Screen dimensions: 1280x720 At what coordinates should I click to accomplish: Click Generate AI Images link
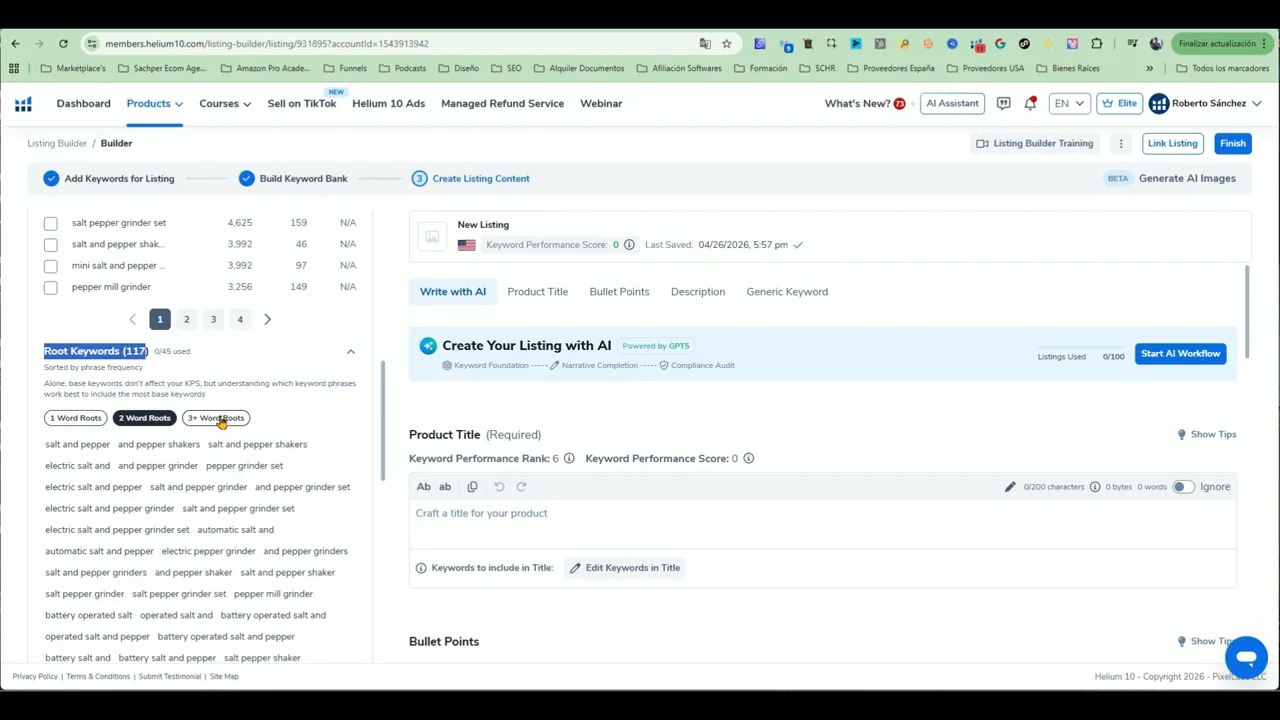tap(1187, 179)
